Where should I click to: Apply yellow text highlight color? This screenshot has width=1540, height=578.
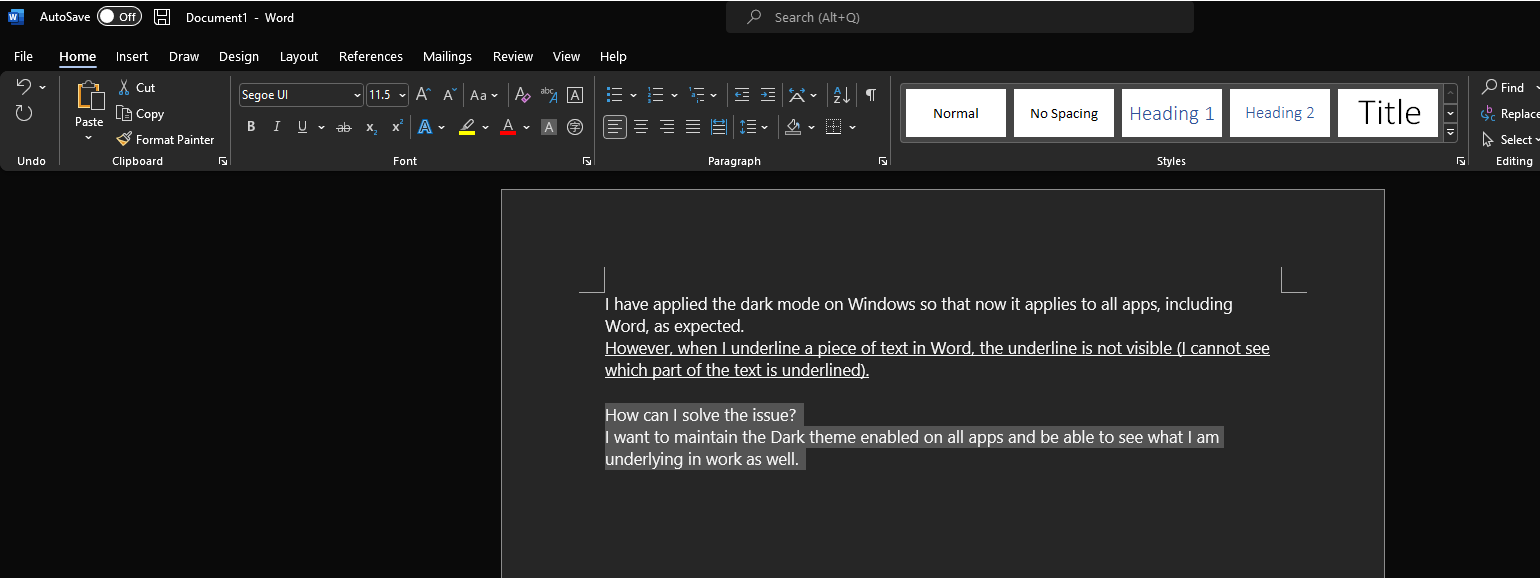tap(467, 127)
